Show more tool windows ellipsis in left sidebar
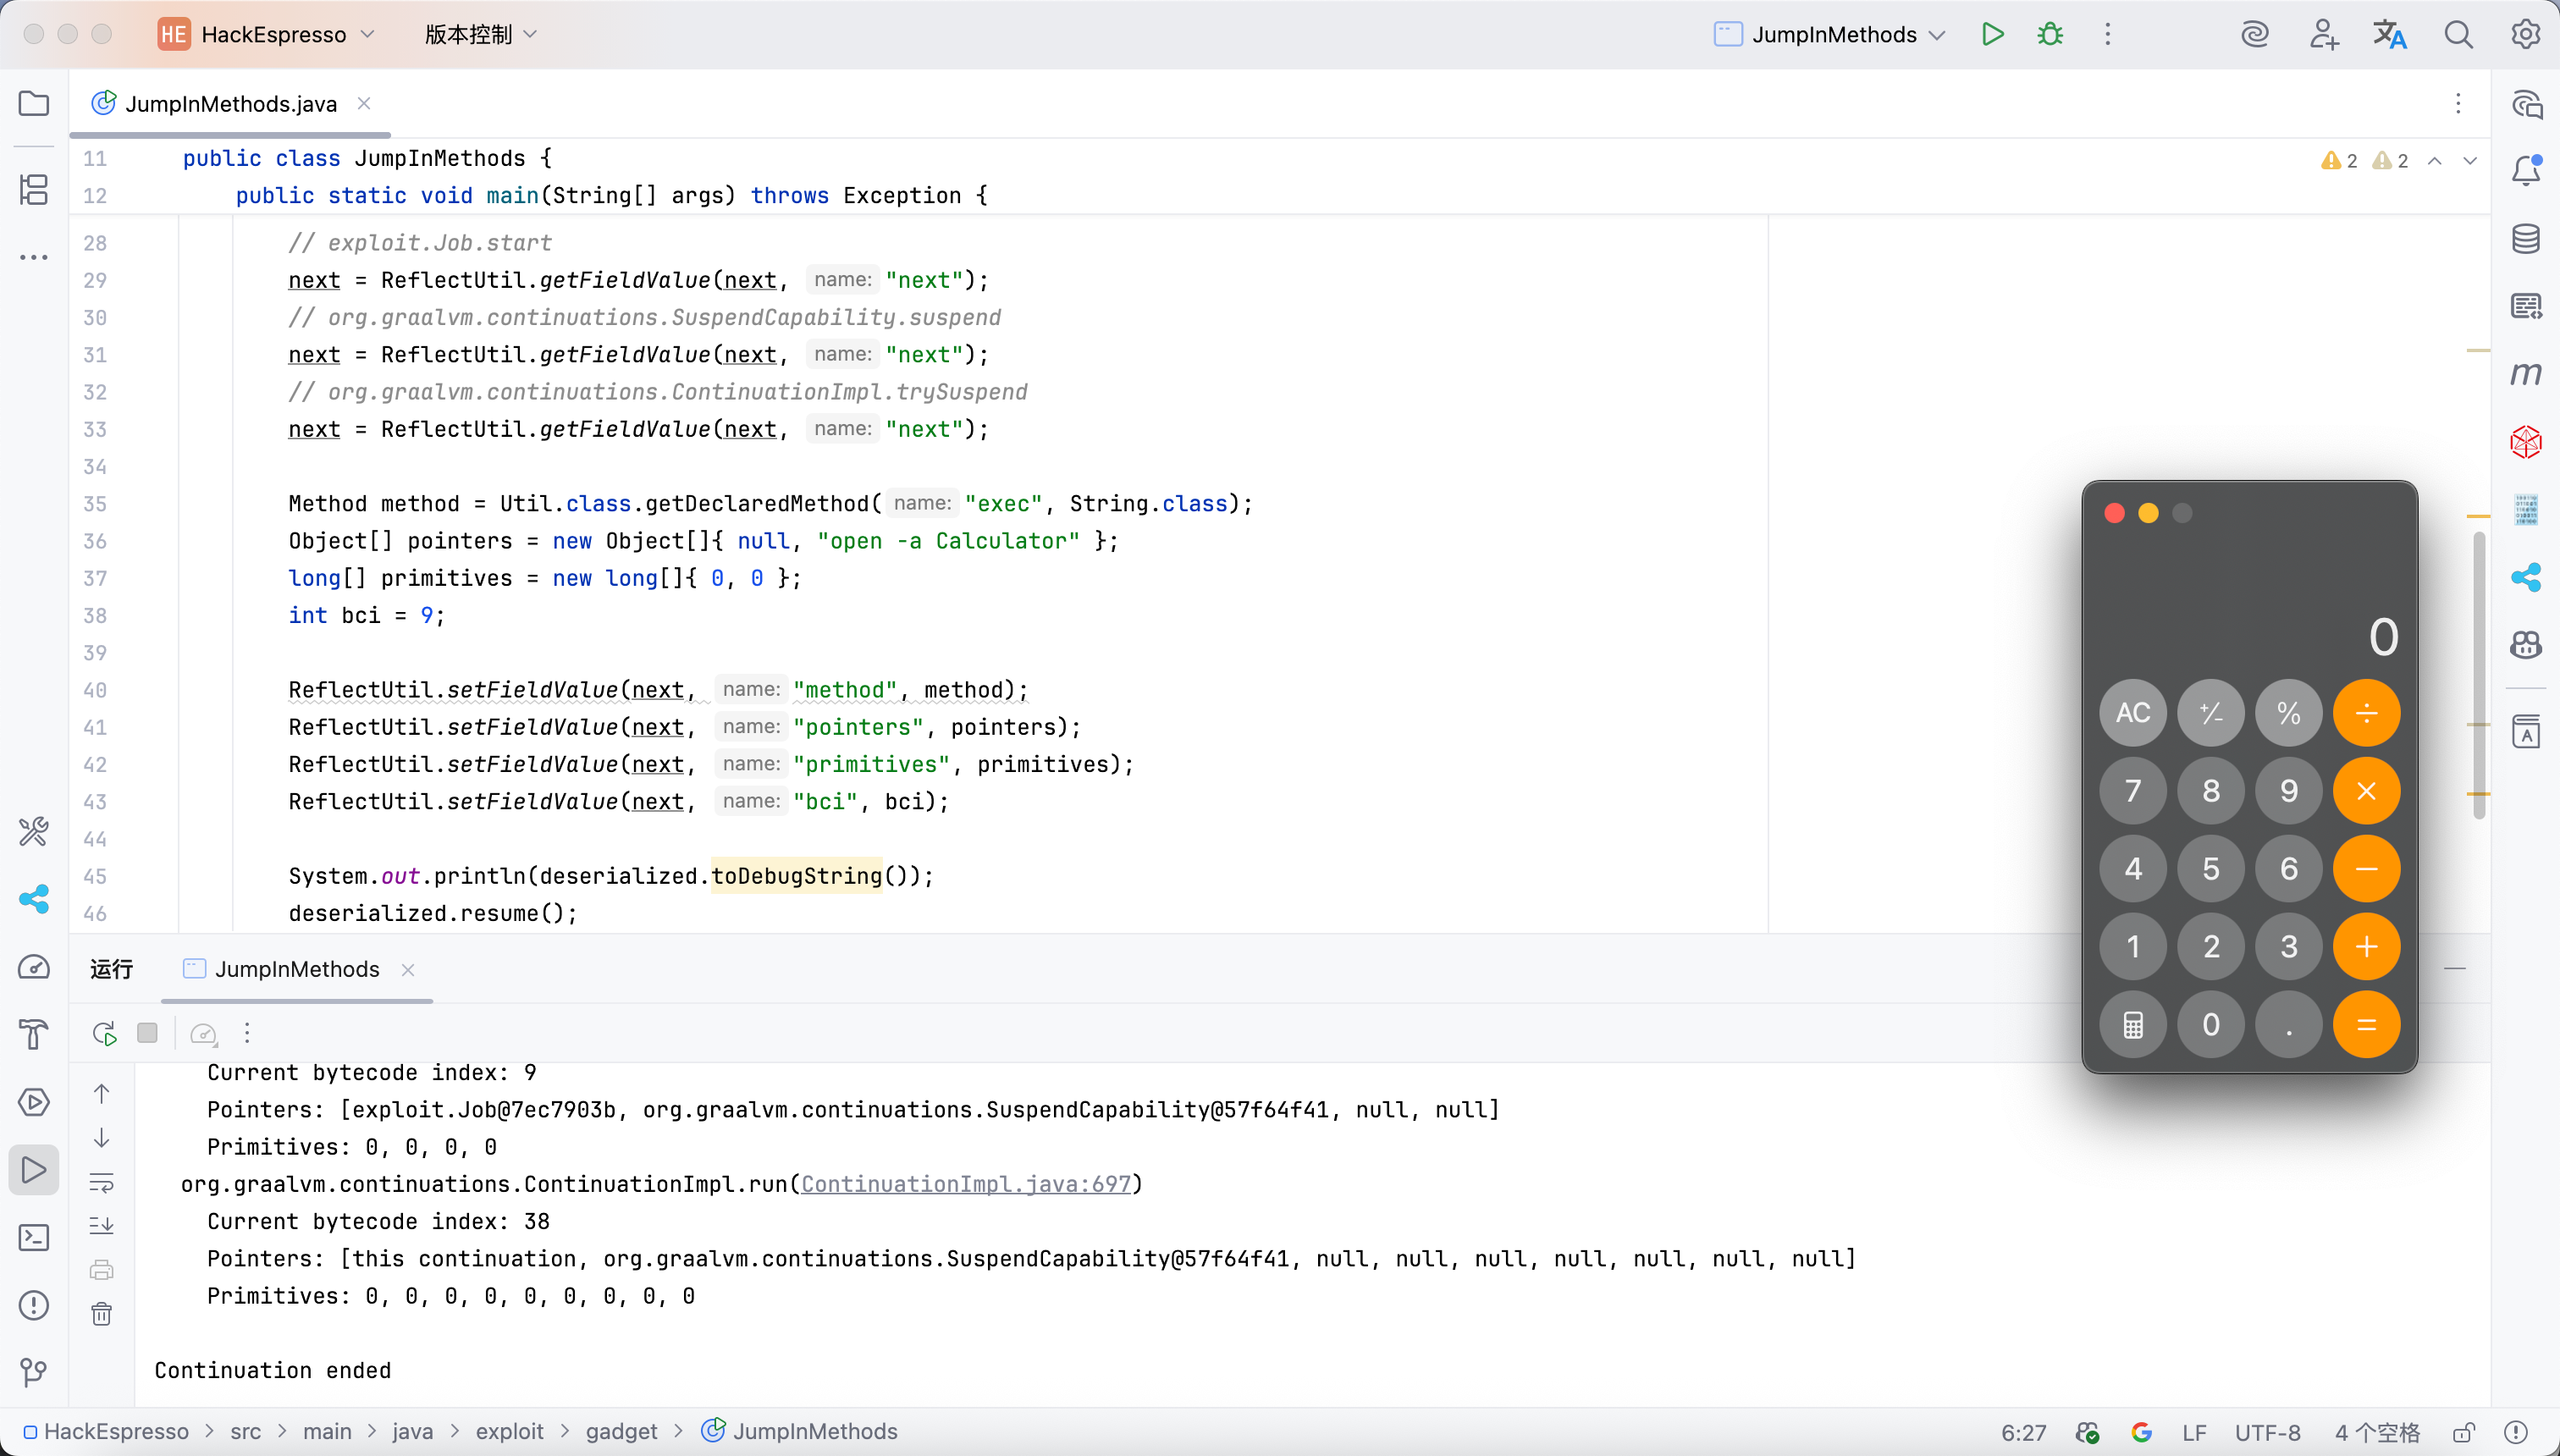Viewport: 2560px width, 1456px height. point(34,257)
